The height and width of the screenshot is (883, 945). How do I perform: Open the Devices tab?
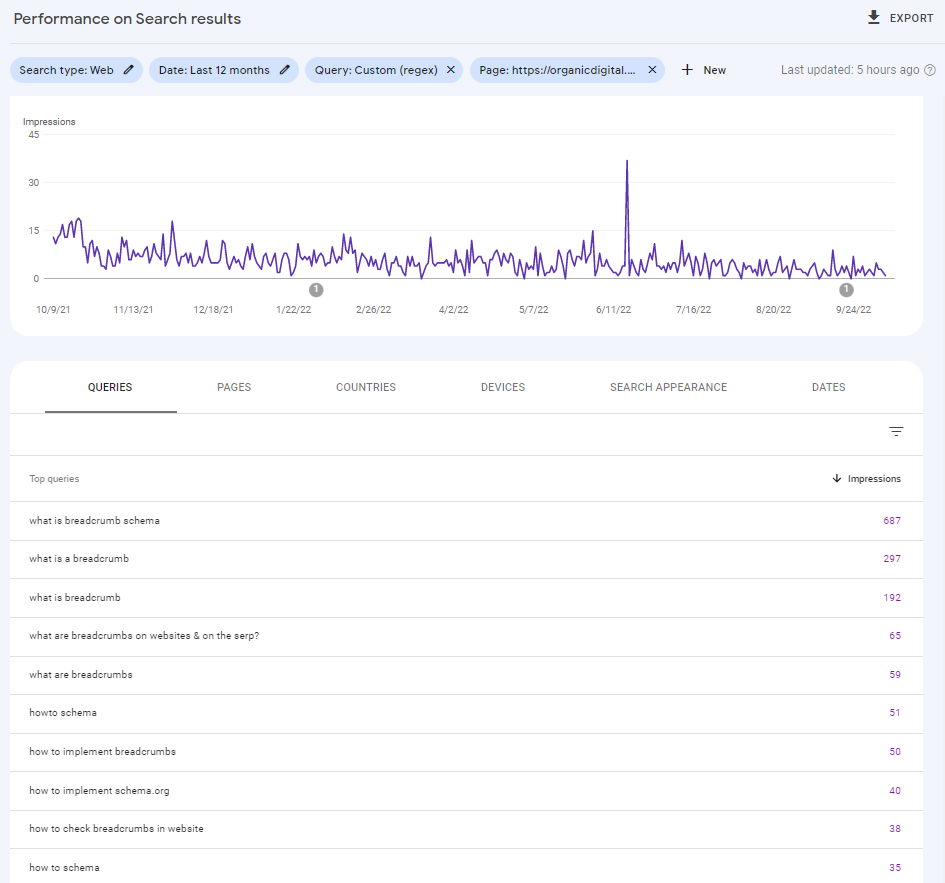point(503,387)
